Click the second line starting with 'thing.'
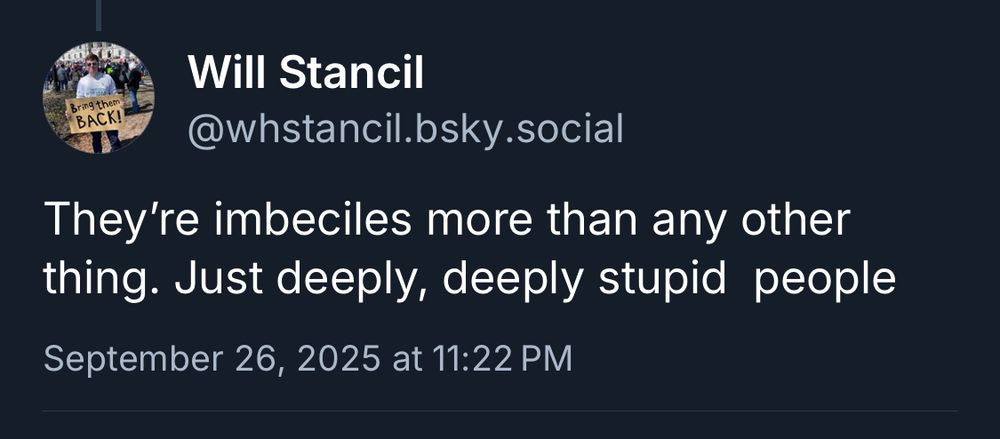 pos(469,280)
